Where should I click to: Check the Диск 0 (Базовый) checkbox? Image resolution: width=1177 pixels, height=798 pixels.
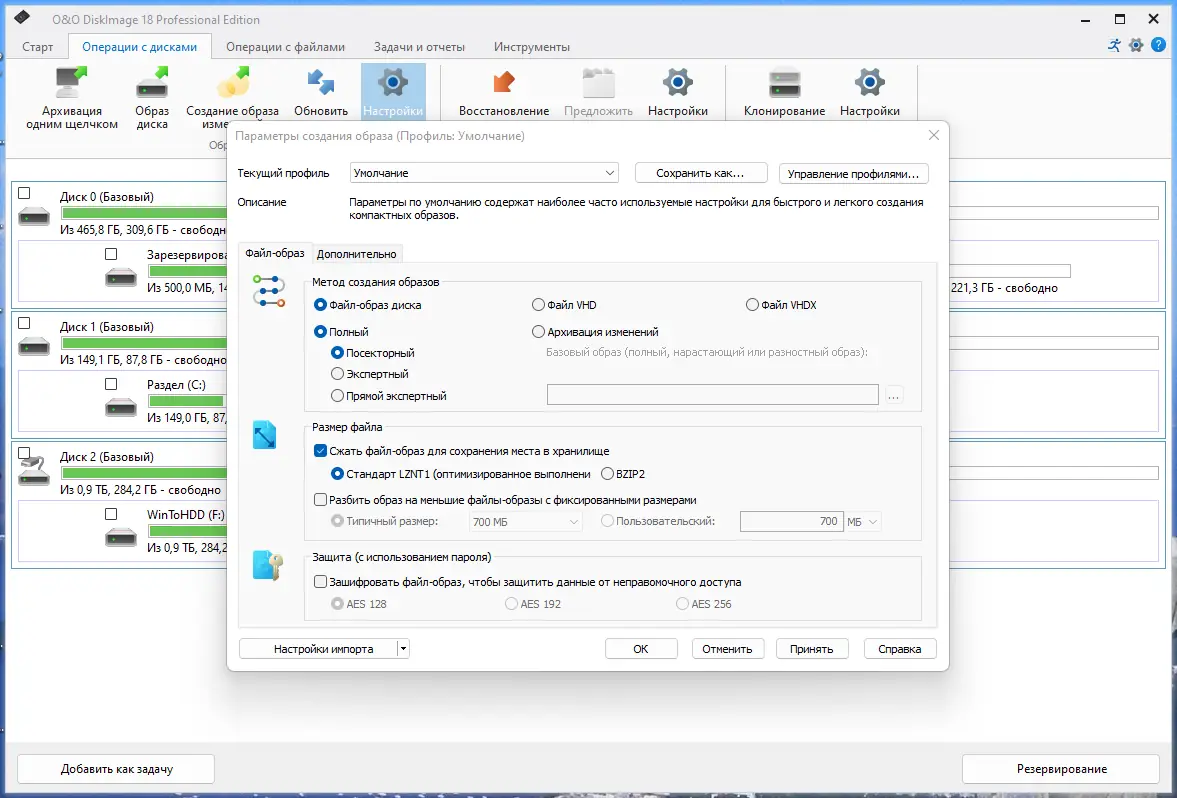click(24, 193)
